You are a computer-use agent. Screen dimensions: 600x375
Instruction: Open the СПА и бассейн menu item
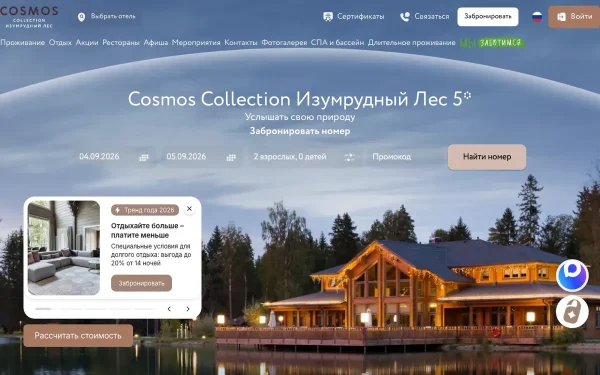(337, 42)
